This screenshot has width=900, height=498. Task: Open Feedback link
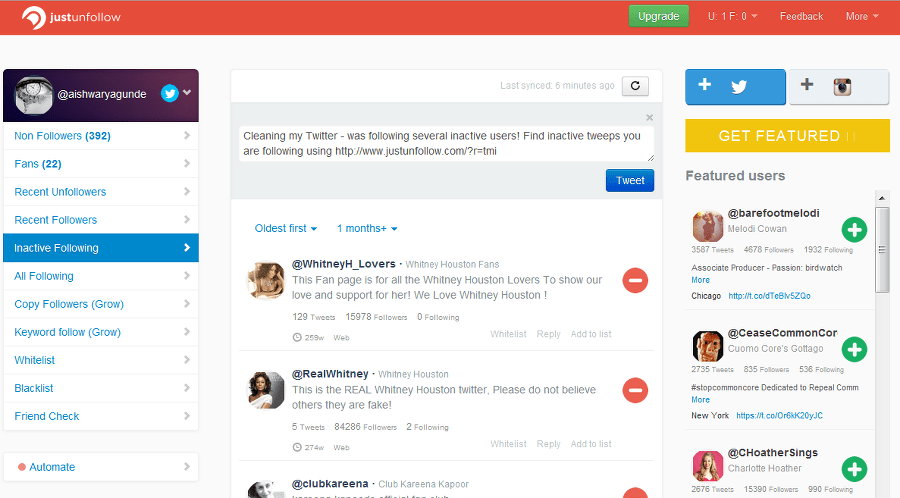pos(801,17)
